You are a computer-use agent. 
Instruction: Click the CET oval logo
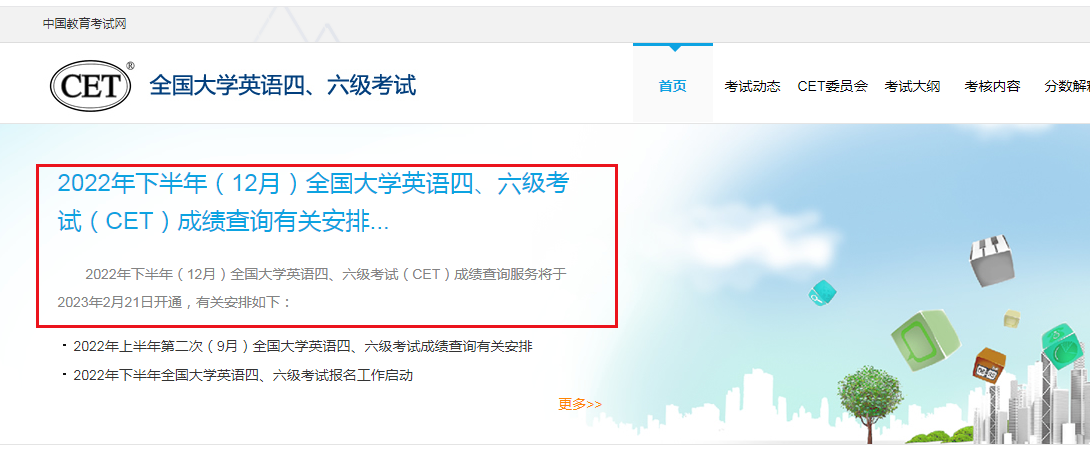click(91, 86)
